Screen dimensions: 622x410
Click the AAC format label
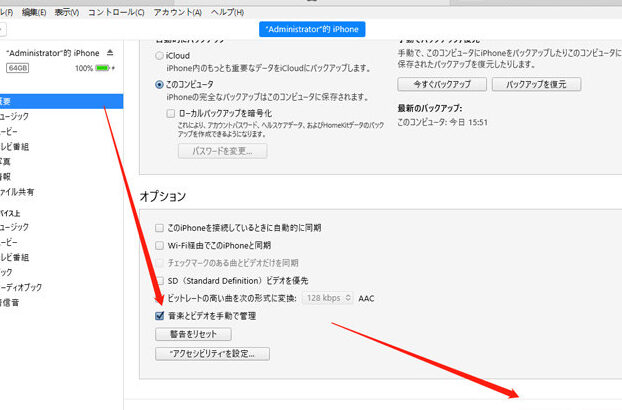366,299
